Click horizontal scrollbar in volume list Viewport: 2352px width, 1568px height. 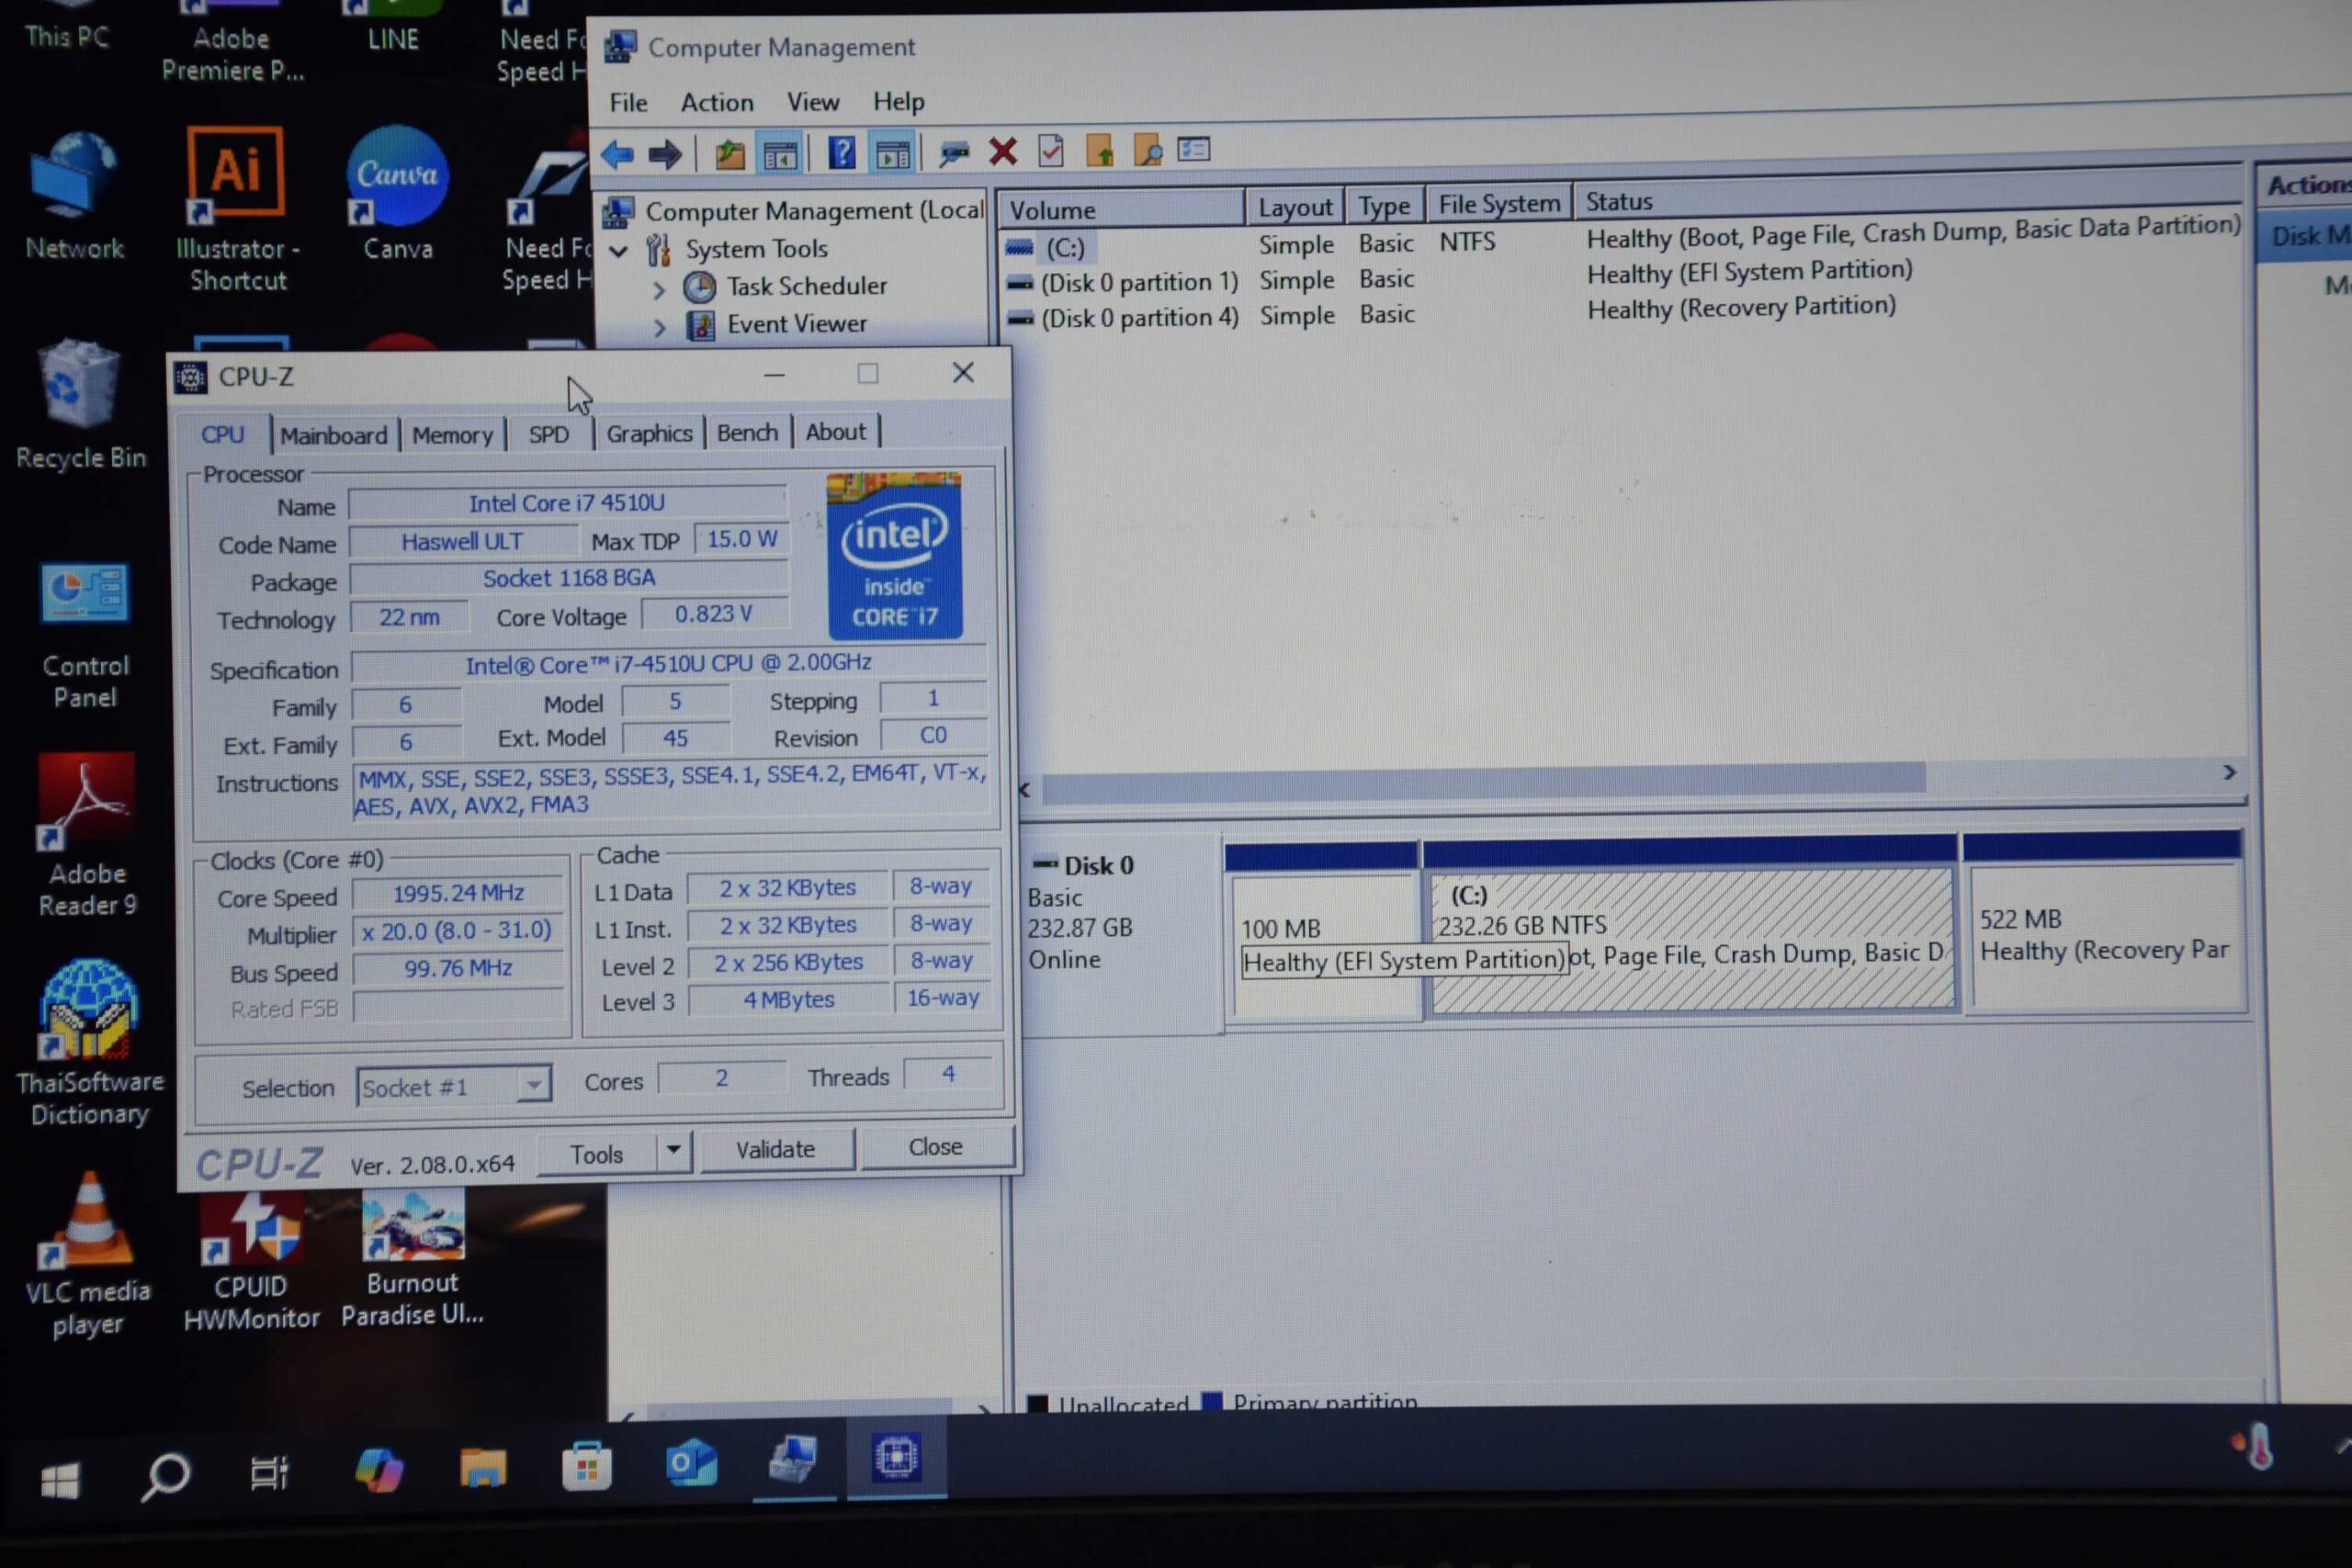[1483, 781]
